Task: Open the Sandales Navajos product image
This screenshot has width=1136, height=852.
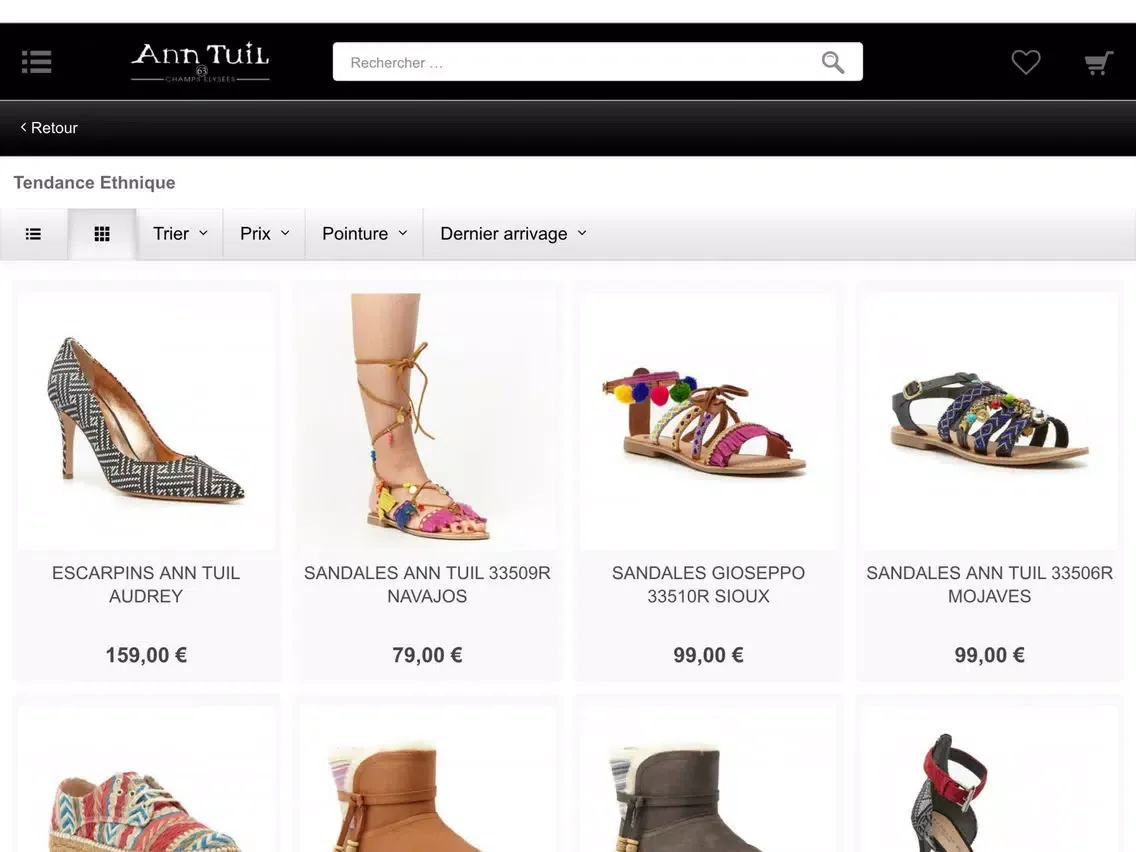Action: [427, 421]
